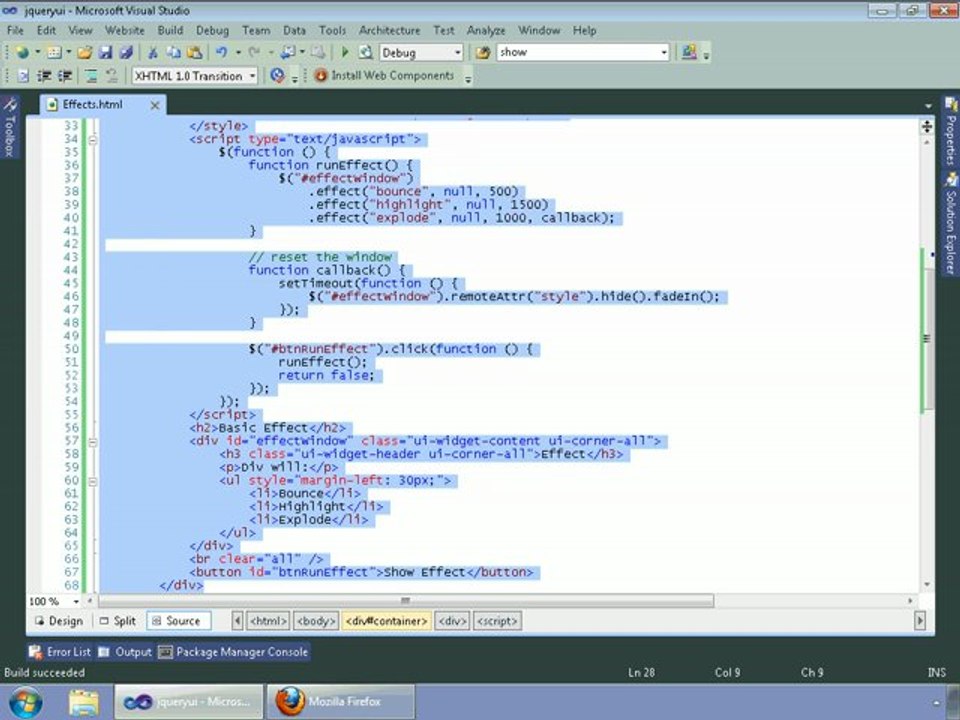Viewport: 960px width, 720px height.
Task: Expand the New Web Site dropdown arrow
Action: (37, 53)
